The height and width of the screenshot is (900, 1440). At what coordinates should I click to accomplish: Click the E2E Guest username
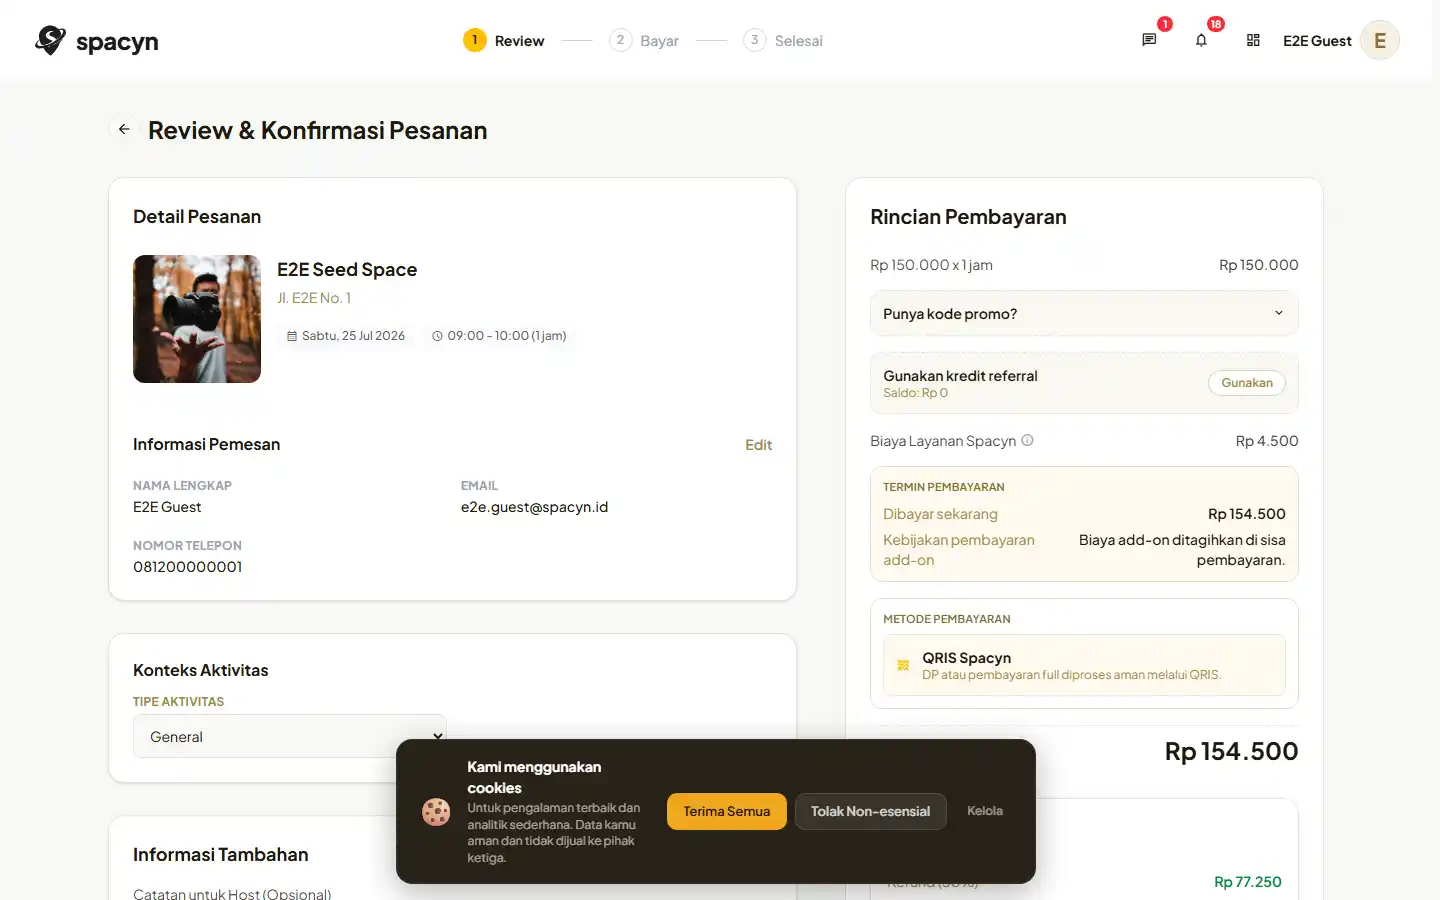click(1317, 41)
